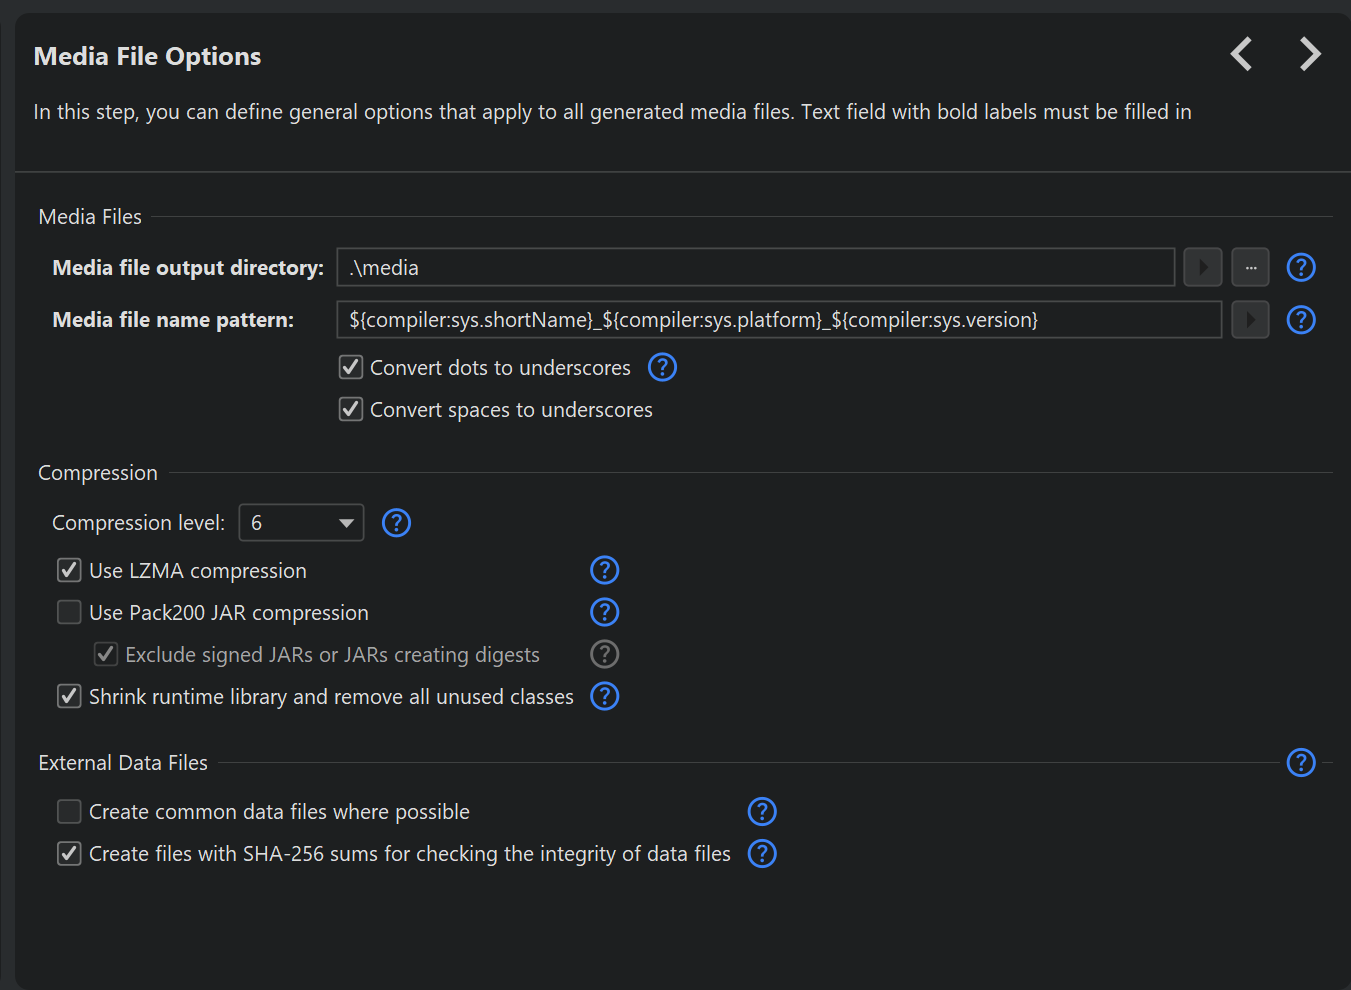Show help for SHA-256 sums option
1351x990 pixels.
tap(762, 854)
